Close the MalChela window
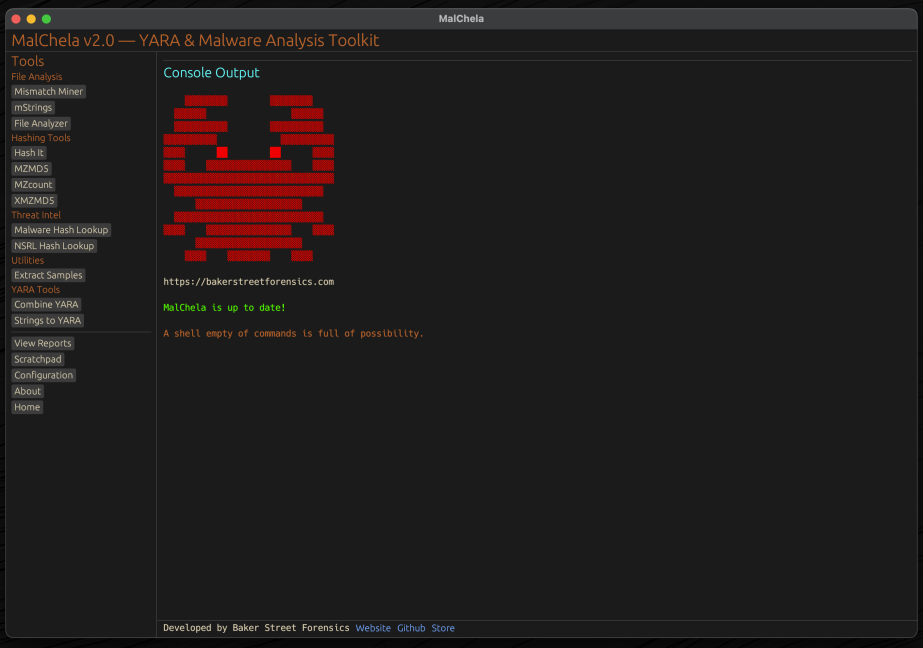923x648 pixels. [x=16, y=19]
